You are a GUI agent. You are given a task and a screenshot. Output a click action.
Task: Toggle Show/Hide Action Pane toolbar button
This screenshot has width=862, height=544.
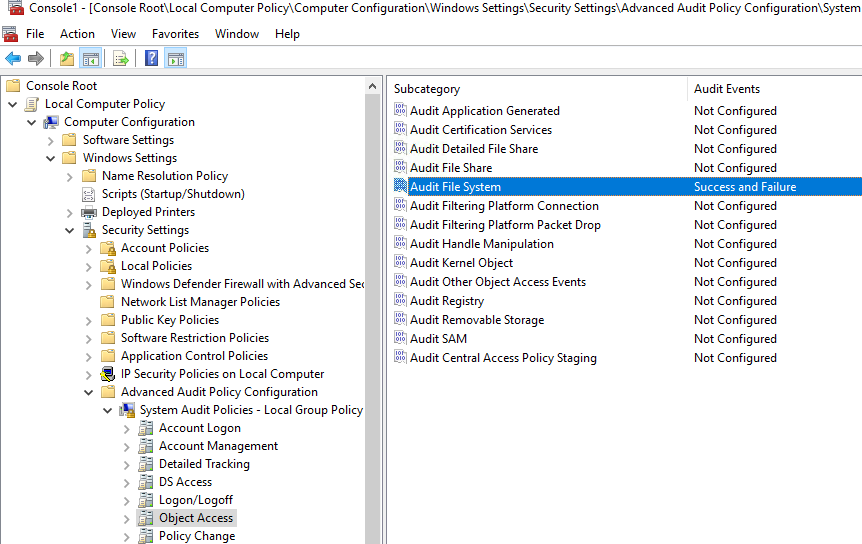tap(176, 58)
